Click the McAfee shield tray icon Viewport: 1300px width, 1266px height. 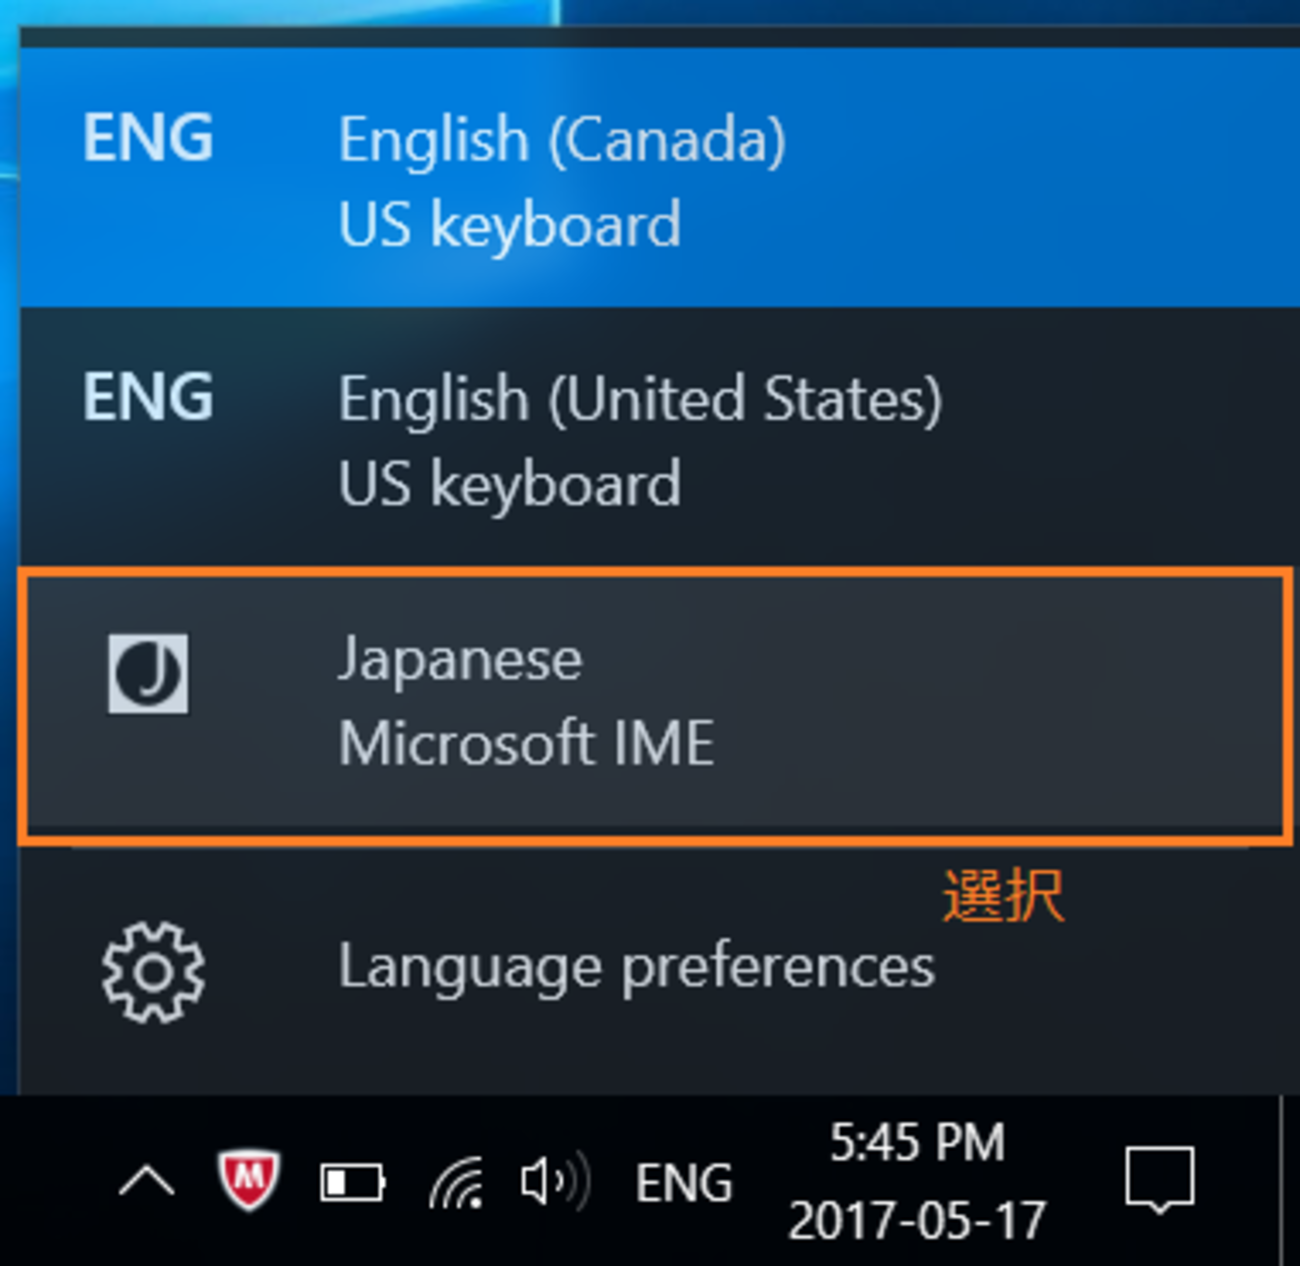tap(248, 1181)
